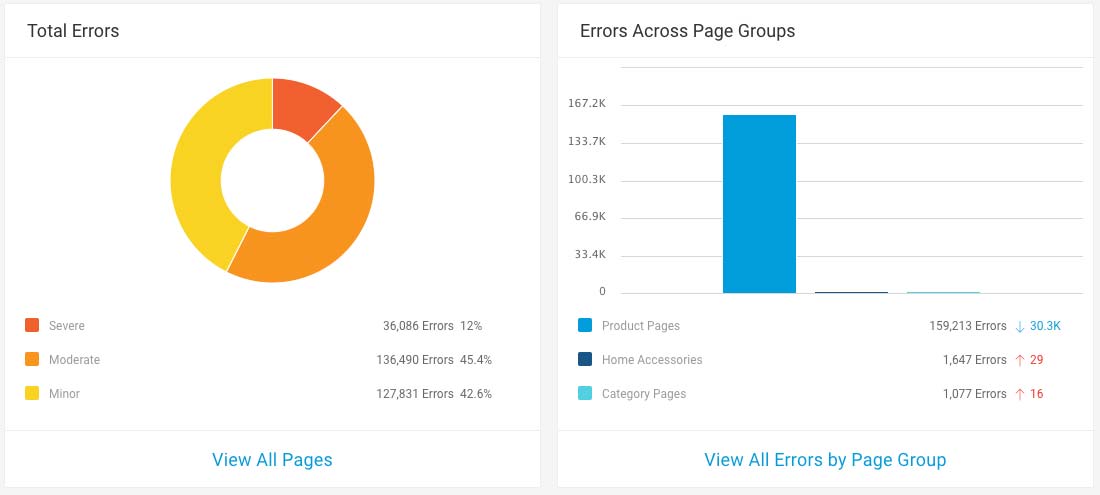
Task: Open the View All Pages link
Action: tap(272, 460)
